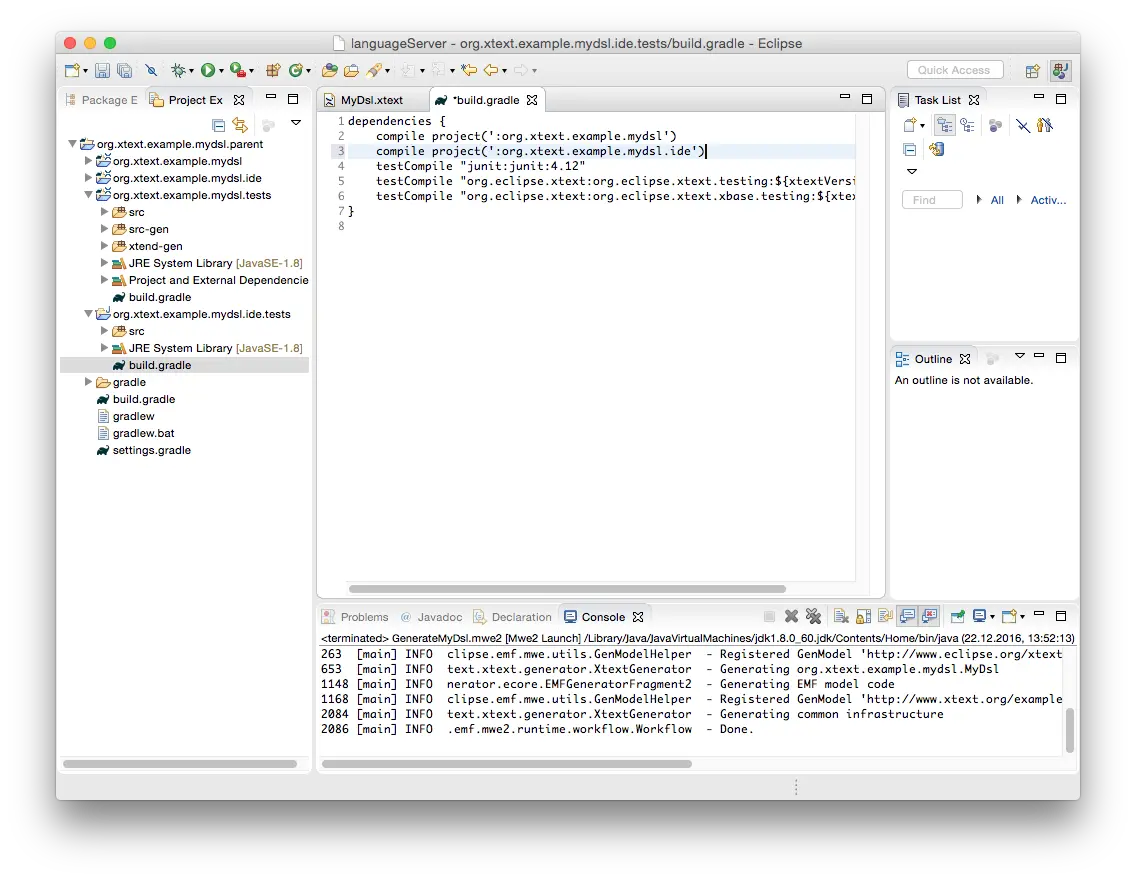Expand the gradle folder node
The image size is (1136, 880).
(x=88, y=382)
